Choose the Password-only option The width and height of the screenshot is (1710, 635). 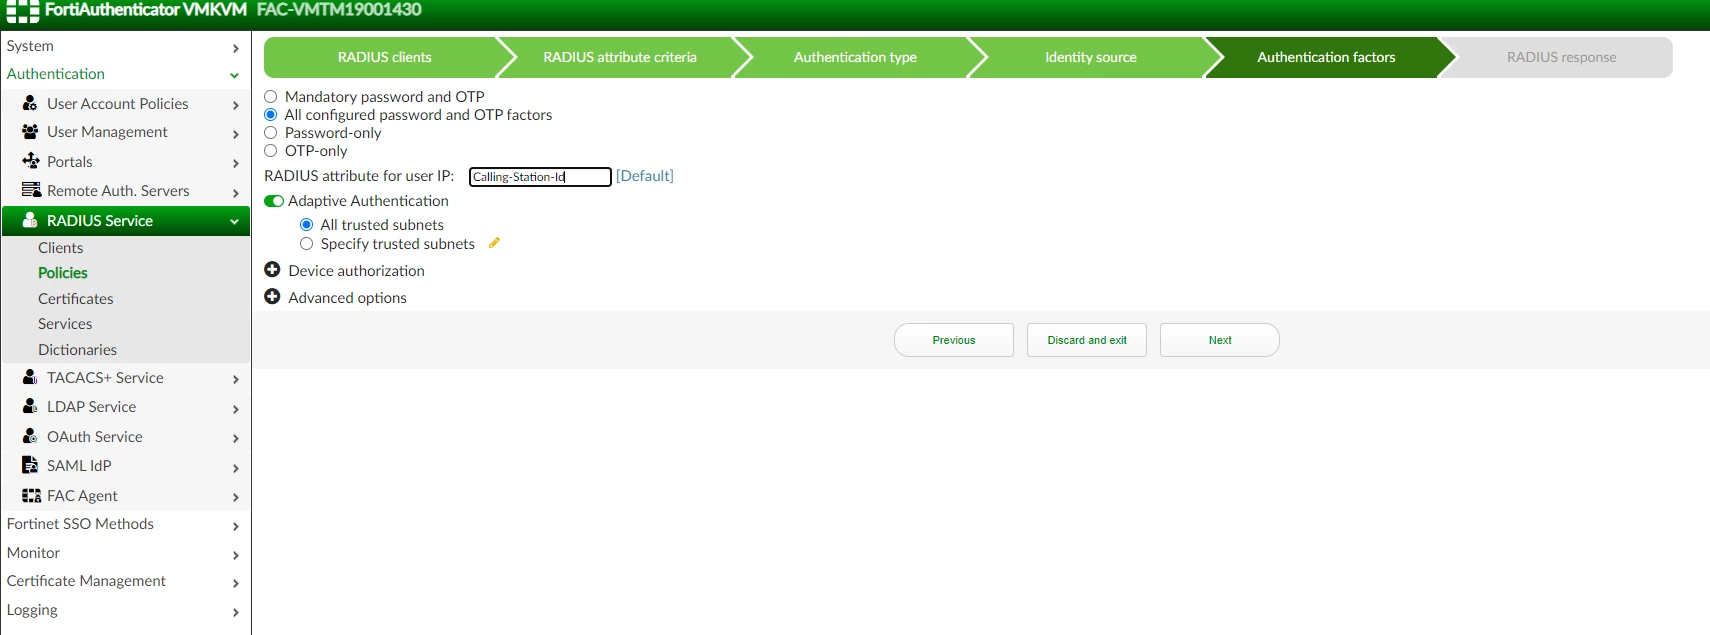(270, 133)
